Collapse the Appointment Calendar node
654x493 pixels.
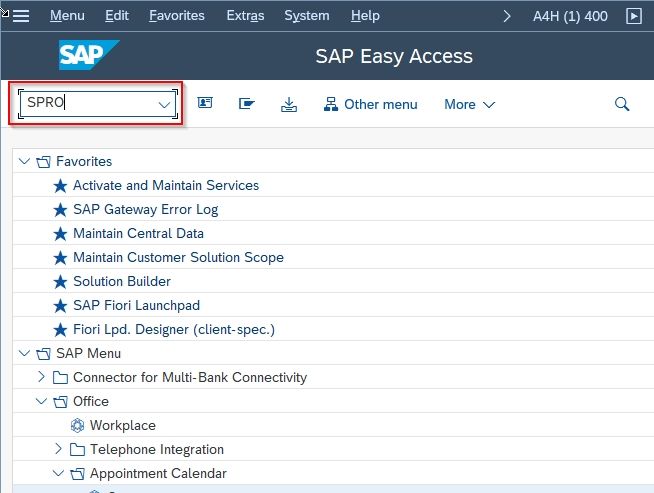[x=58, y=473]
